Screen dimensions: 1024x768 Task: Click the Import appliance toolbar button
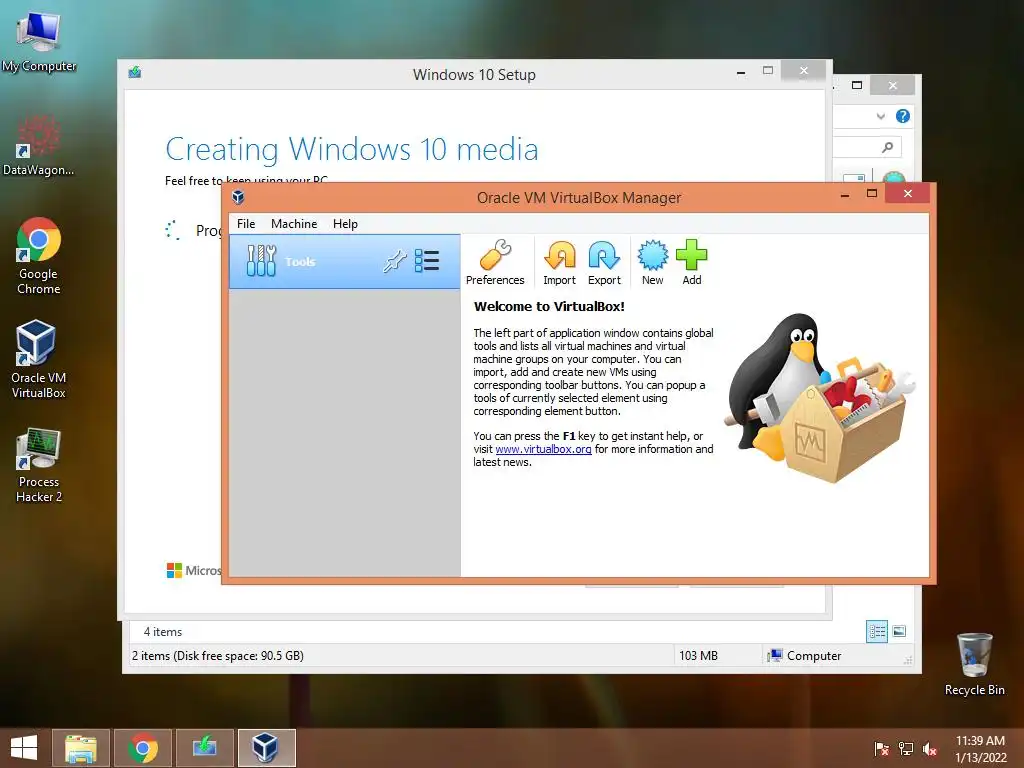tap(560, 263)
